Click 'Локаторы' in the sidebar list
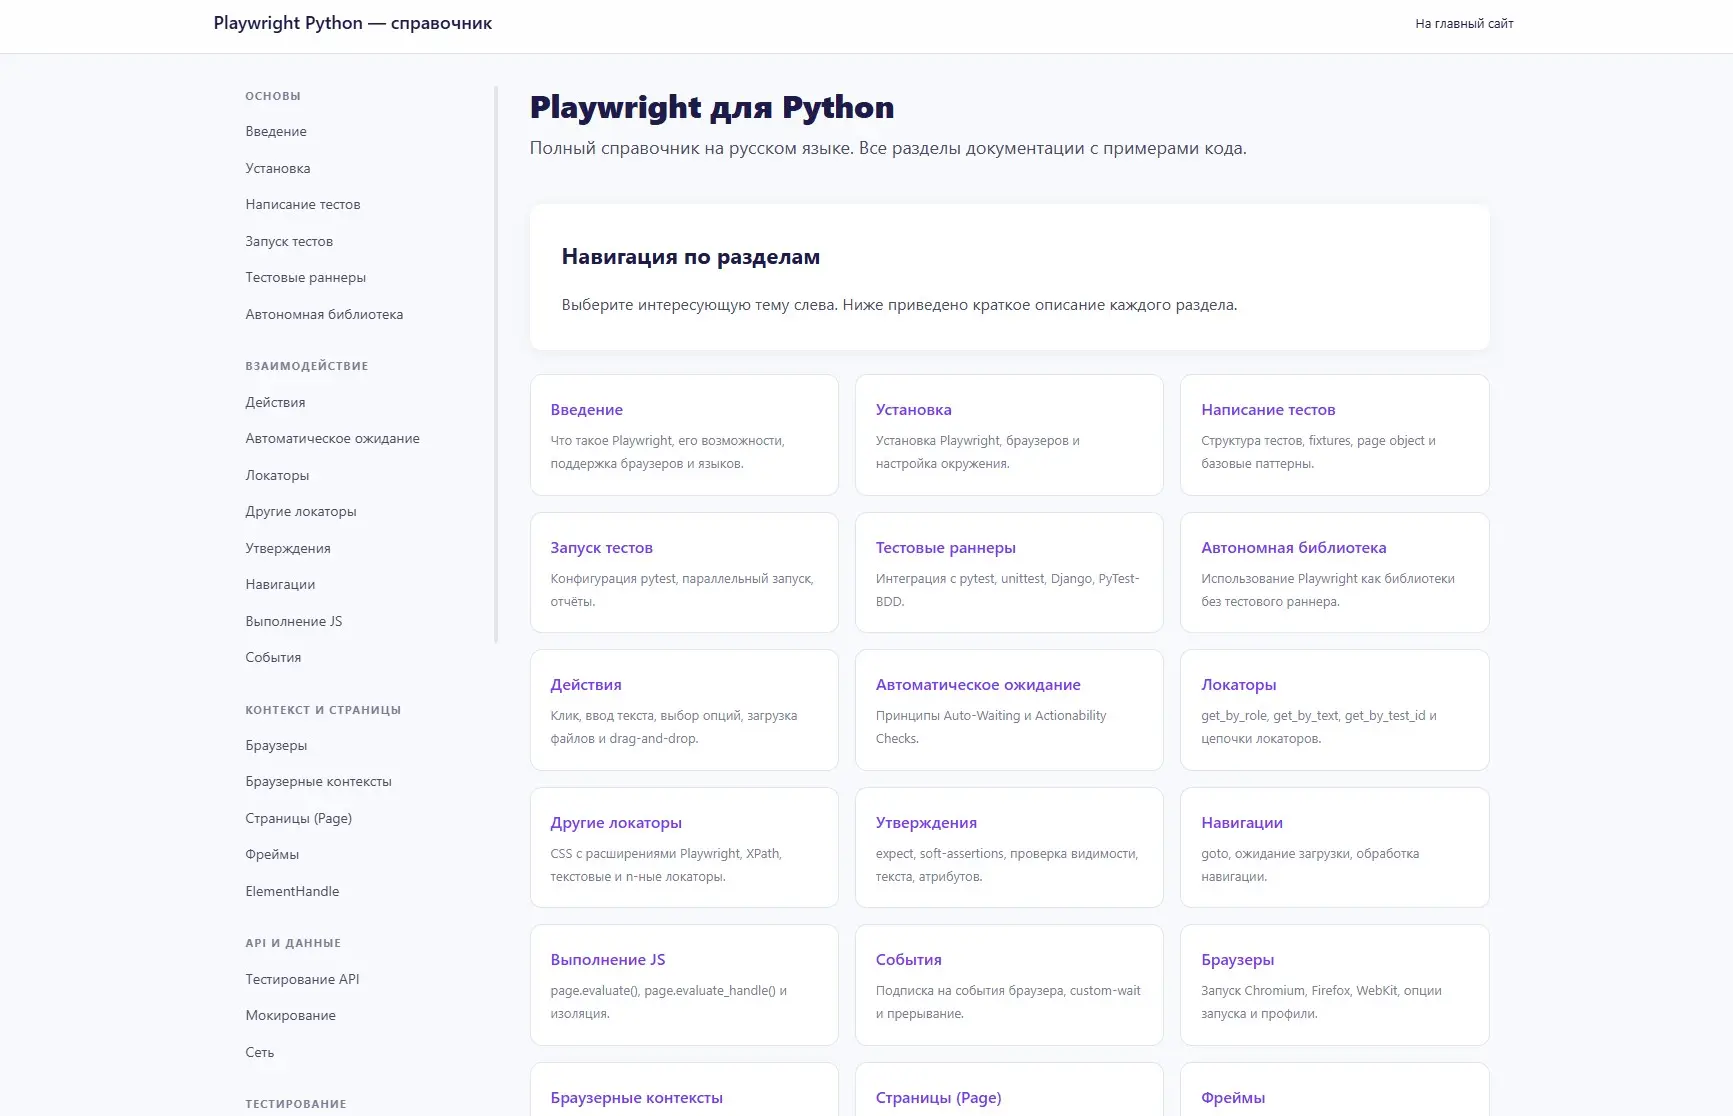This screenshot has width=1733, height=1116. [277, 475]
